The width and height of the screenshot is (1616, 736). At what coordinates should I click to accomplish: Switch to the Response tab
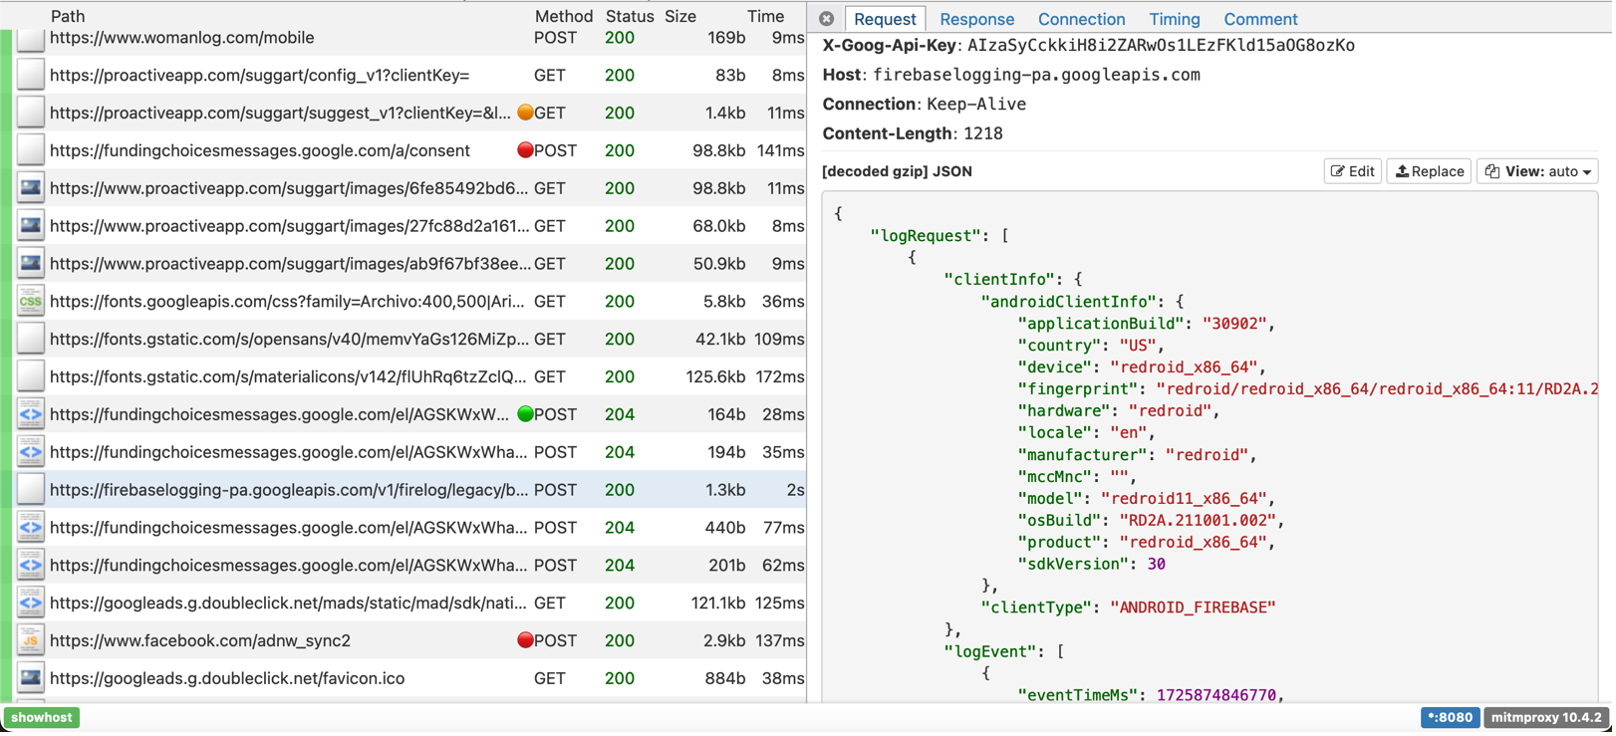tap(976, 19)
